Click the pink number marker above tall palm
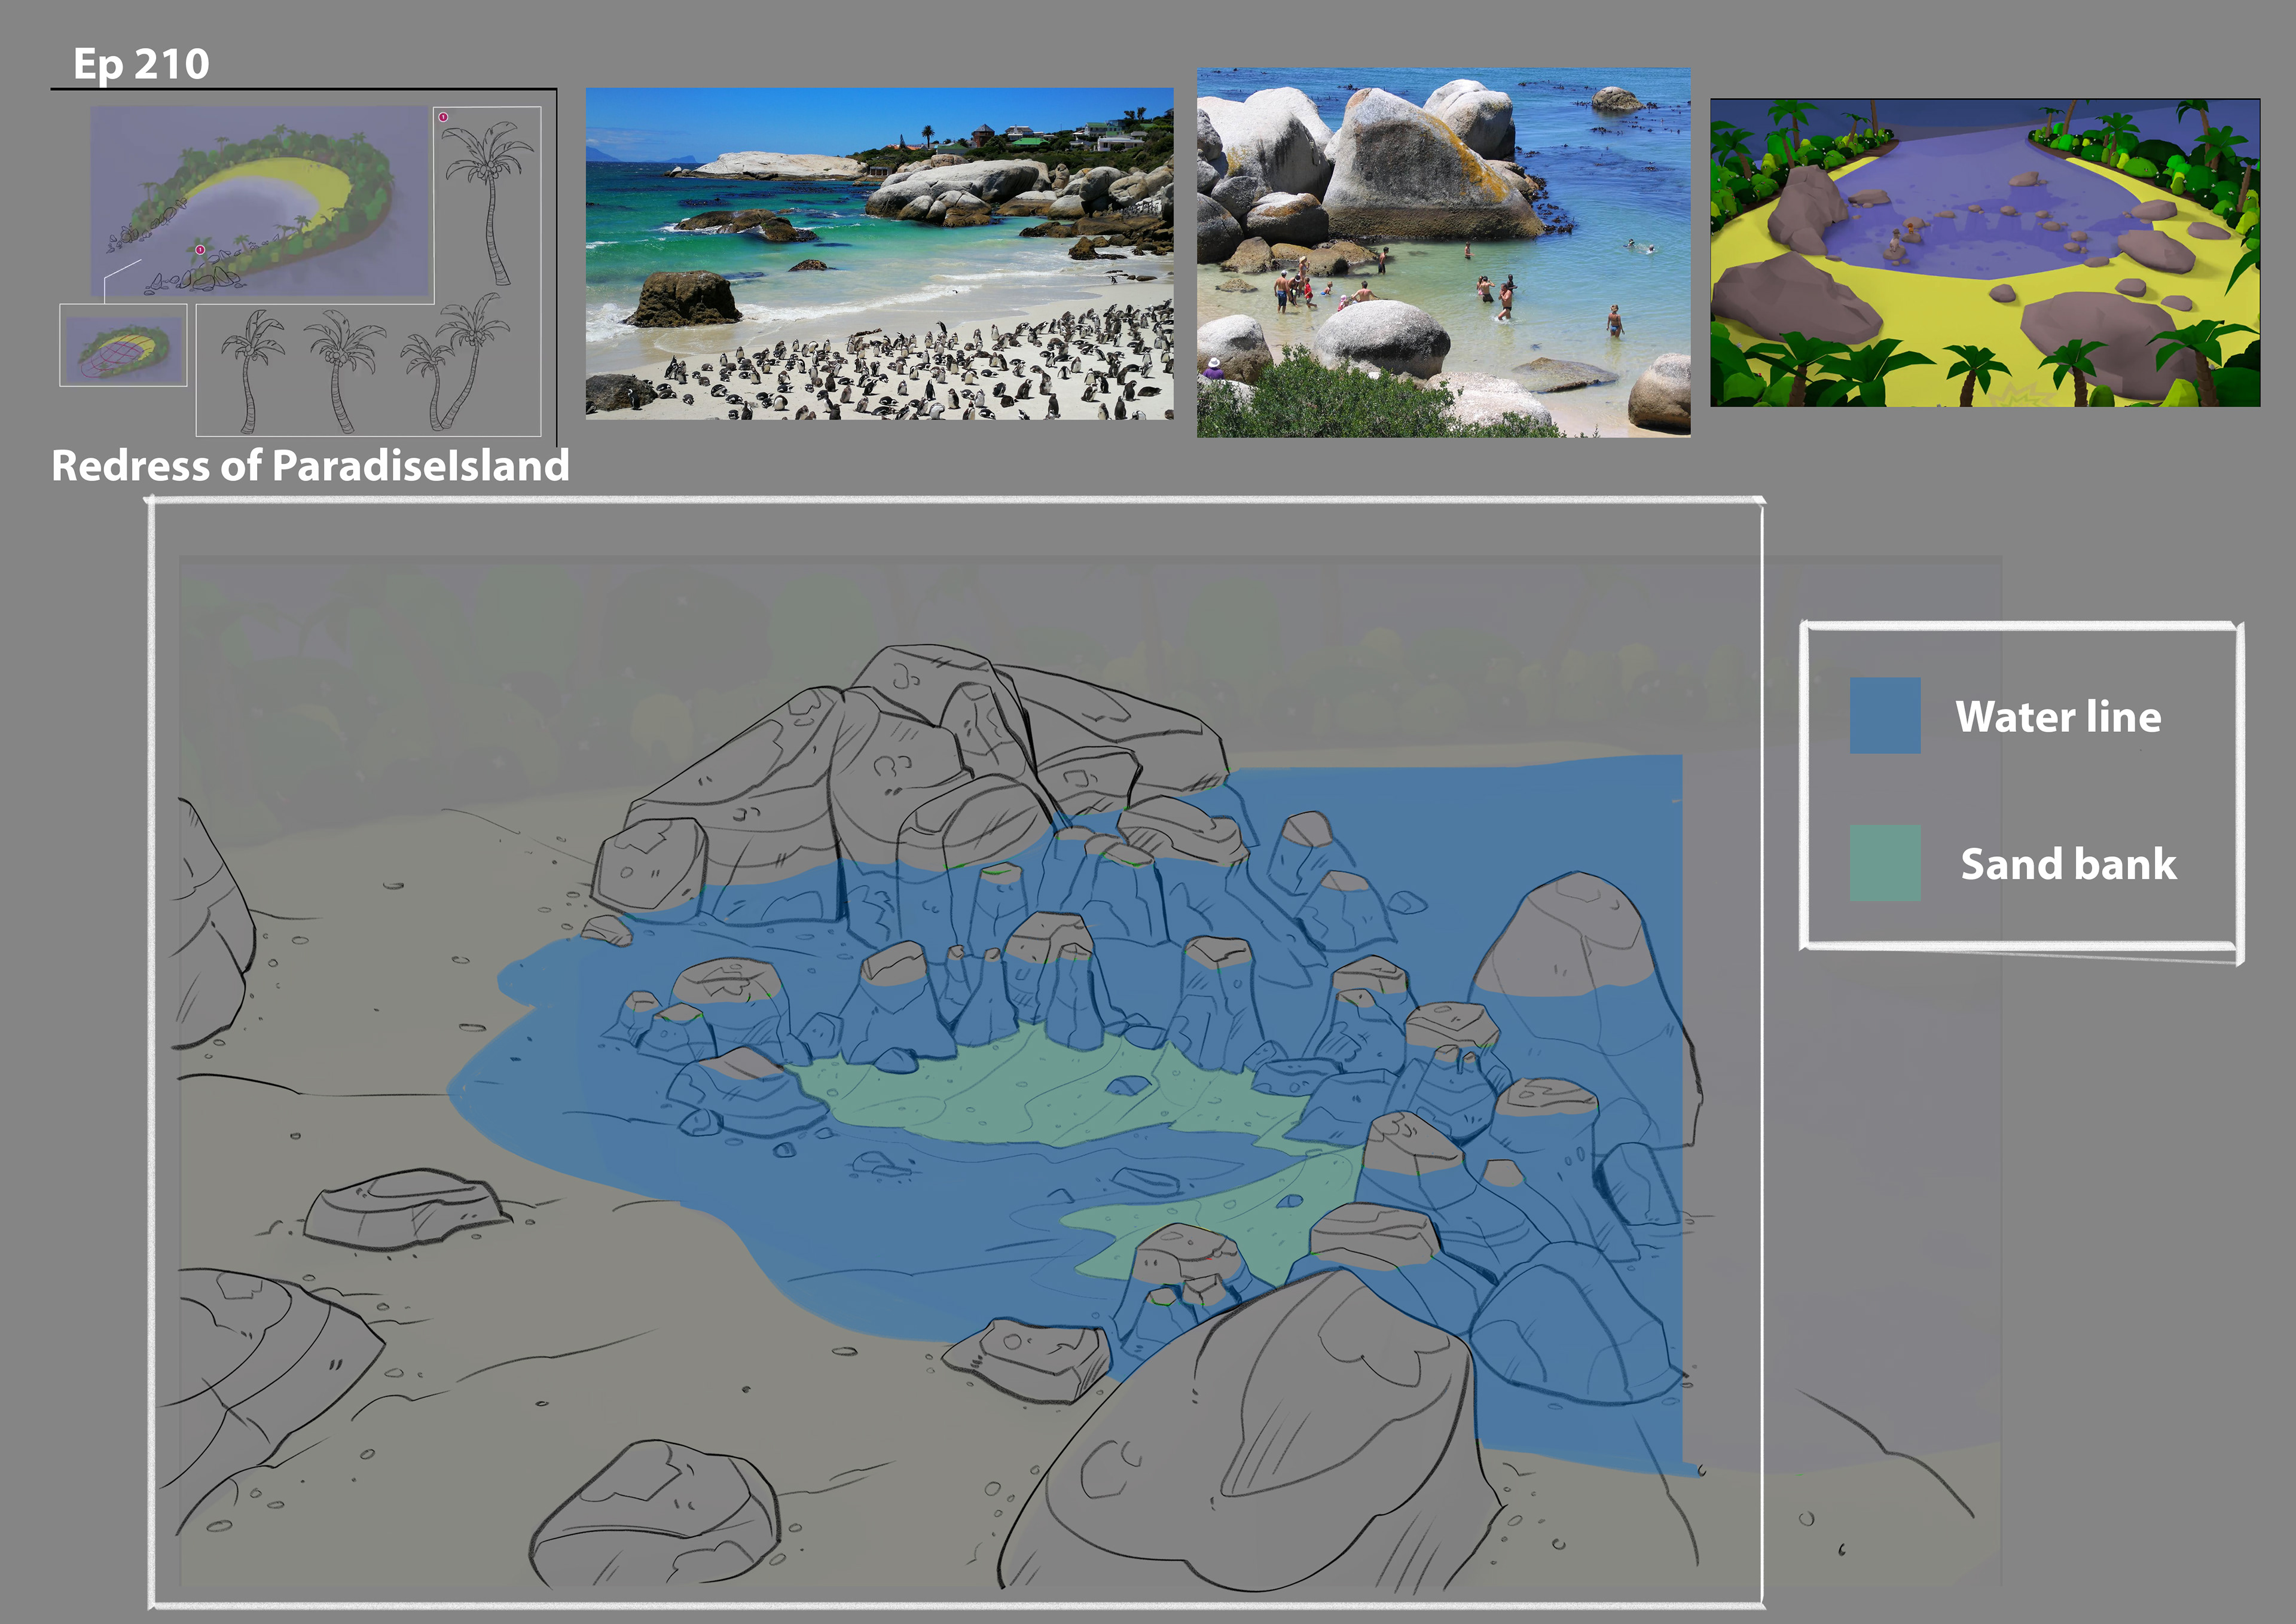Viewport: 2296px width, 1624px height. point(443,117)
